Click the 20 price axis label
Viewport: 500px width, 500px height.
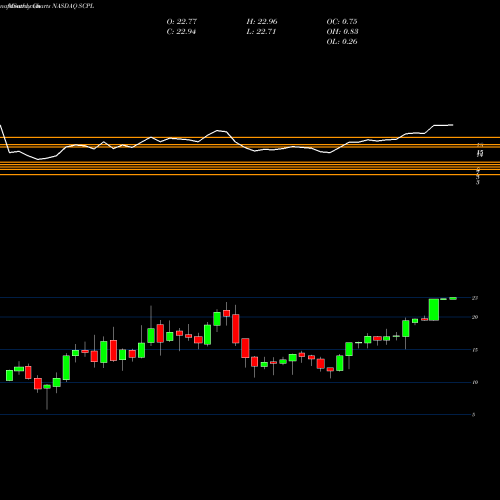(475, 317)
